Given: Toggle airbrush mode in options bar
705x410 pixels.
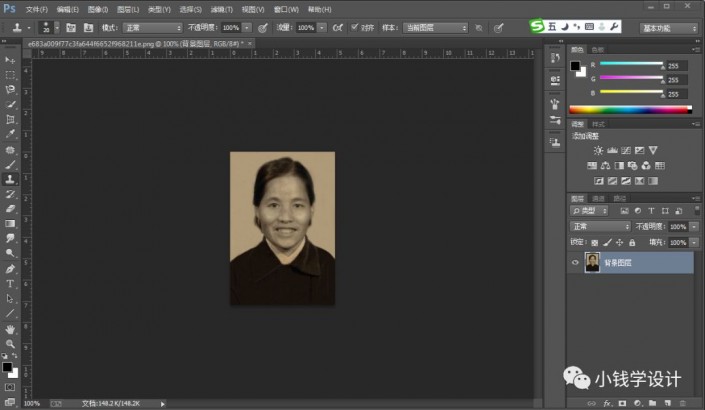Looking at the screenshot, I should click(x=338, y=28).
